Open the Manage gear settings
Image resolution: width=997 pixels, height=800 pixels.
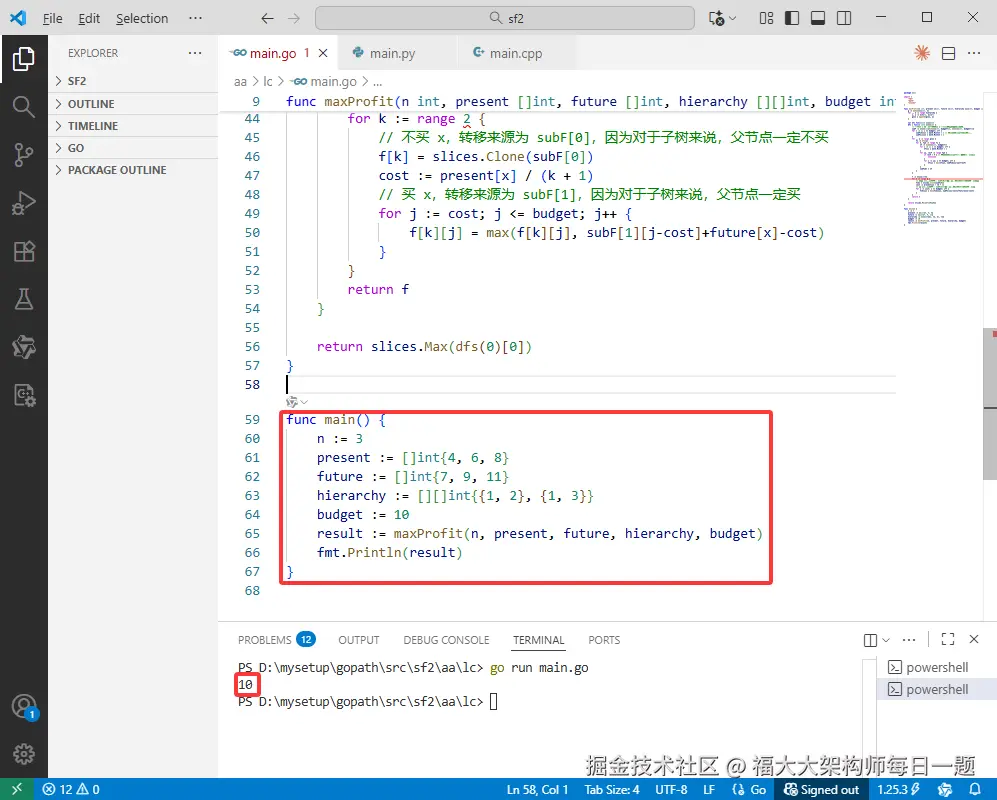point(24,754)
